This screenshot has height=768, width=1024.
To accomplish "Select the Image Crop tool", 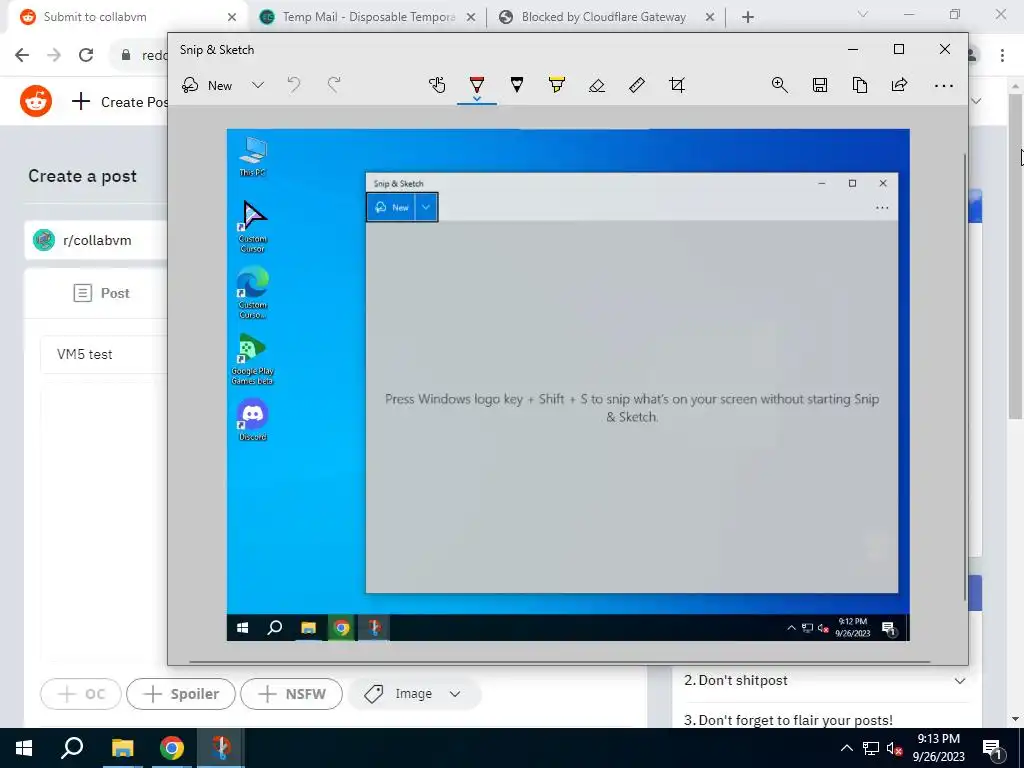I will tap(677, 85).
